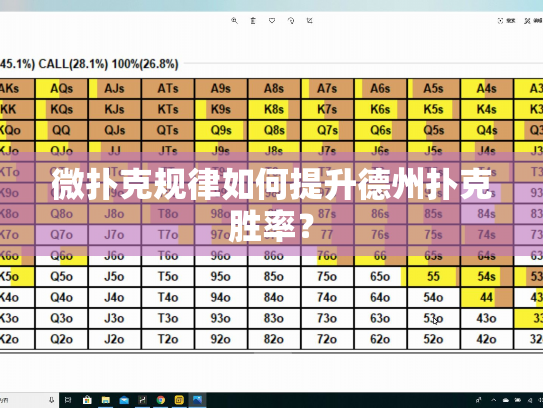Click the K9s cell
Screen dimensions: 543x408
coord(221,109)
